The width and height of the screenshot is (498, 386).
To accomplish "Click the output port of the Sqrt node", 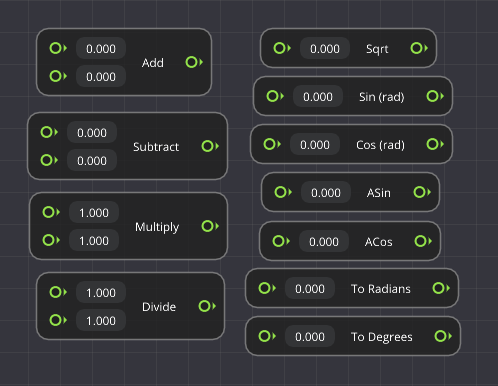I will tap(419, 48).
